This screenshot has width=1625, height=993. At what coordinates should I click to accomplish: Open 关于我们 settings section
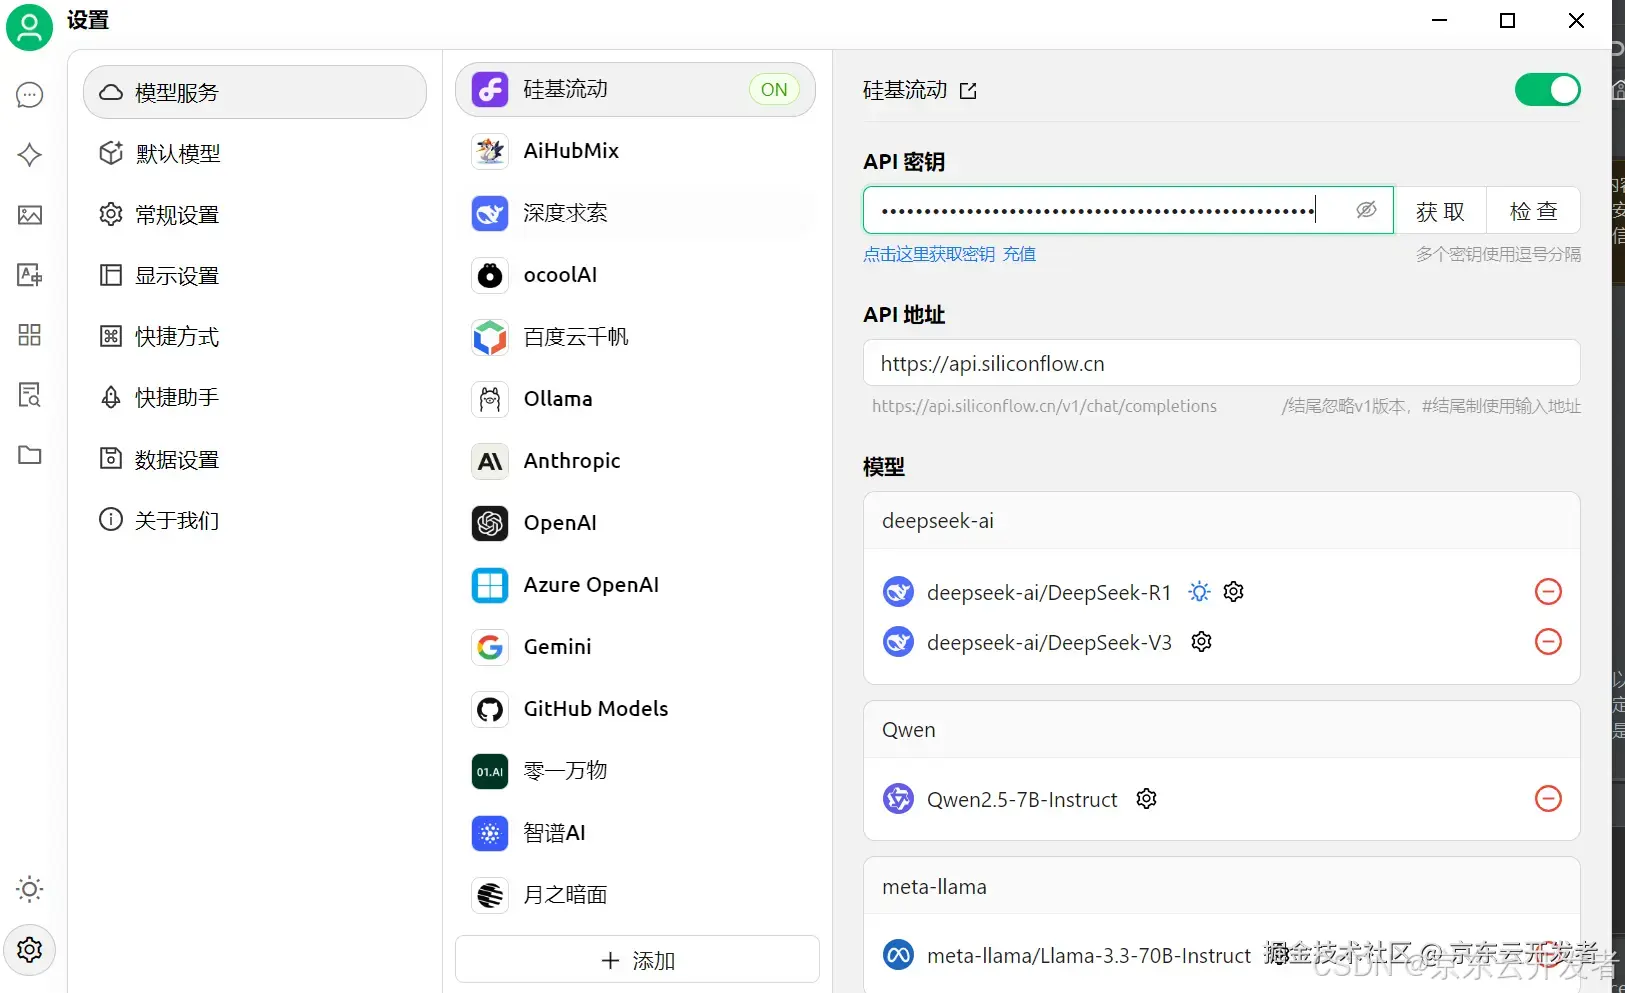(x=255, y=521)
